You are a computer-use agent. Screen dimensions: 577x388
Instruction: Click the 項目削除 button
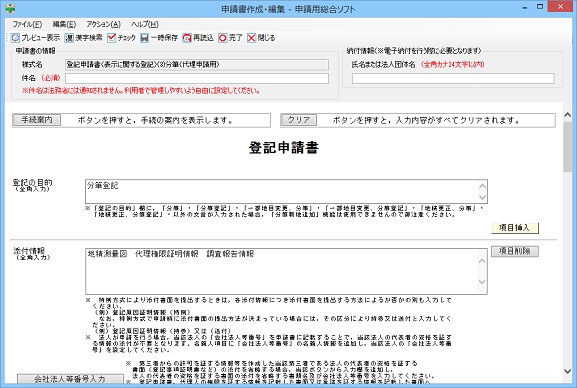click(515, 251)
